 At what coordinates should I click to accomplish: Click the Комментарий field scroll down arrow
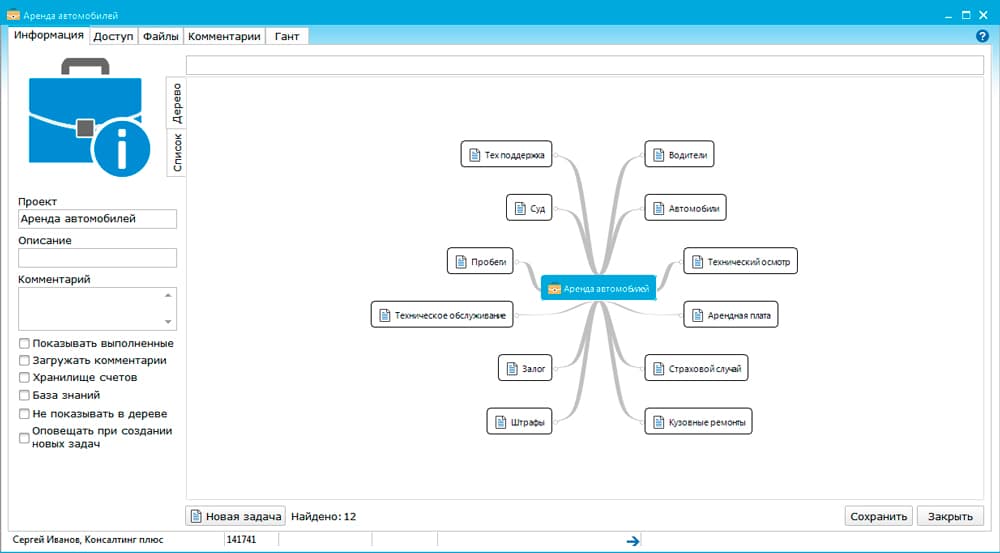[x=169, y=322]
